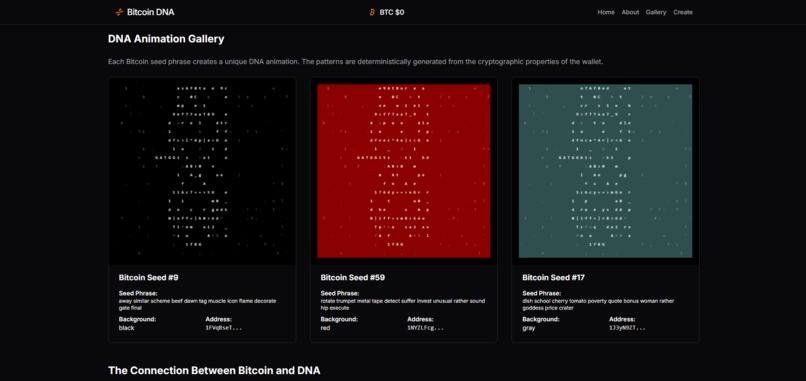Click the background value 'red'
This screenshot has width=806, height=381.
(x=325, y=328)
